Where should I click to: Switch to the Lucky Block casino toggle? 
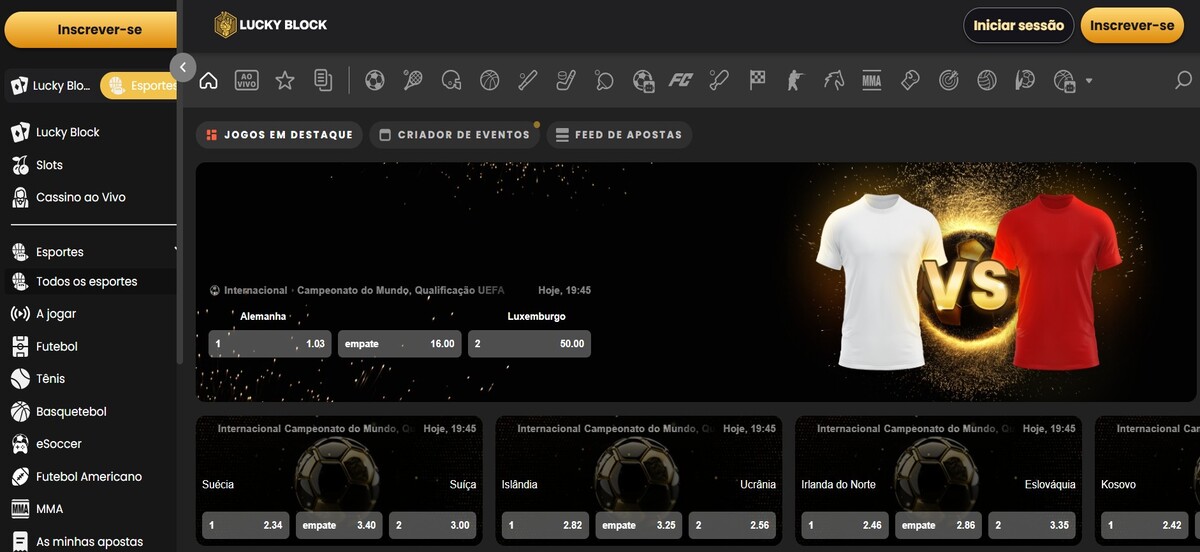(x=51, y=86)
